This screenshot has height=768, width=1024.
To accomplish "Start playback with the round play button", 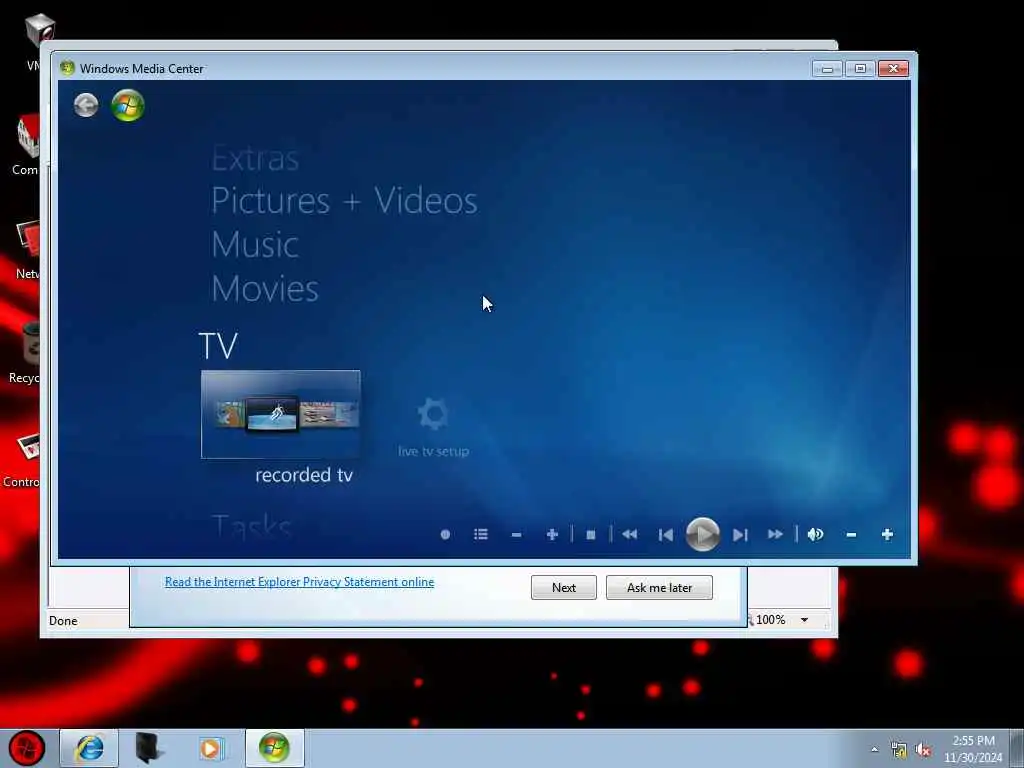I will point(703,534).
